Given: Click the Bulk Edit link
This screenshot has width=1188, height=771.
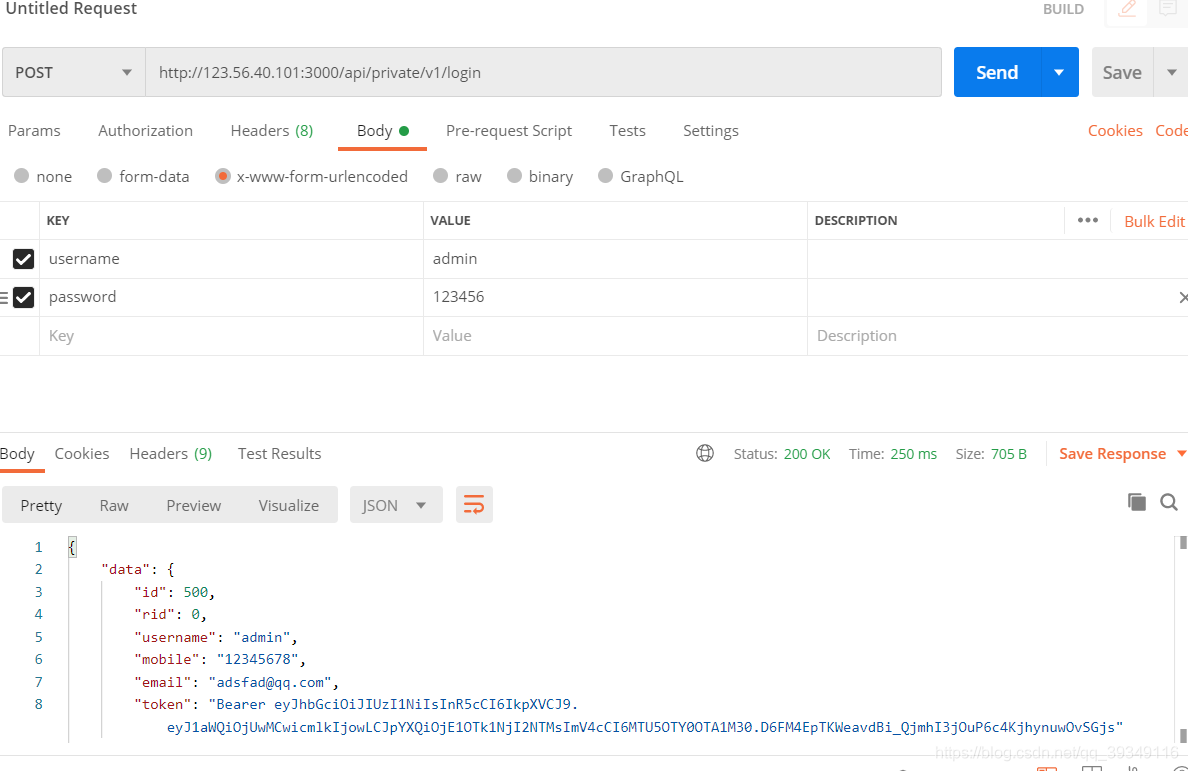Looking at the screenshot, I should click(x=1154, y=221).
